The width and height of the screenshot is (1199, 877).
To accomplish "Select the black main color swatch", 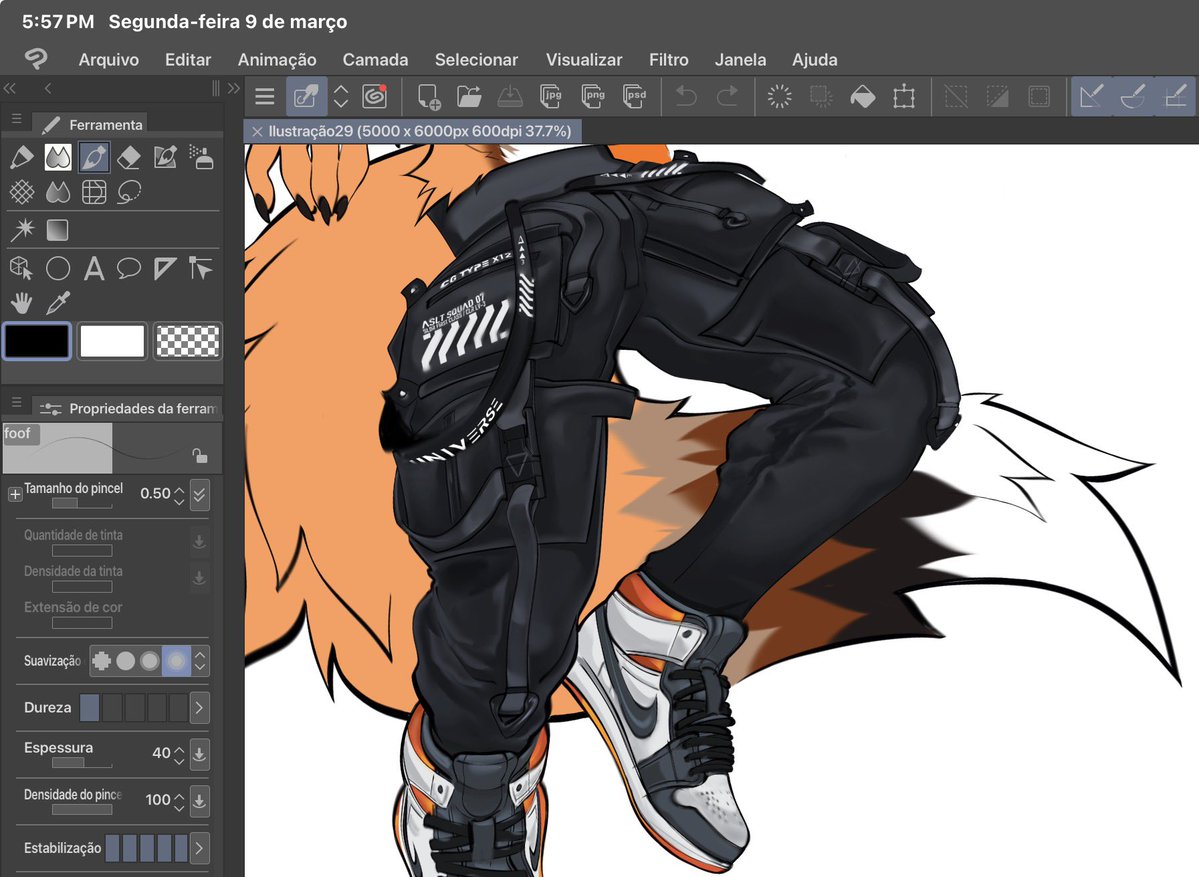I will (37, 341).
